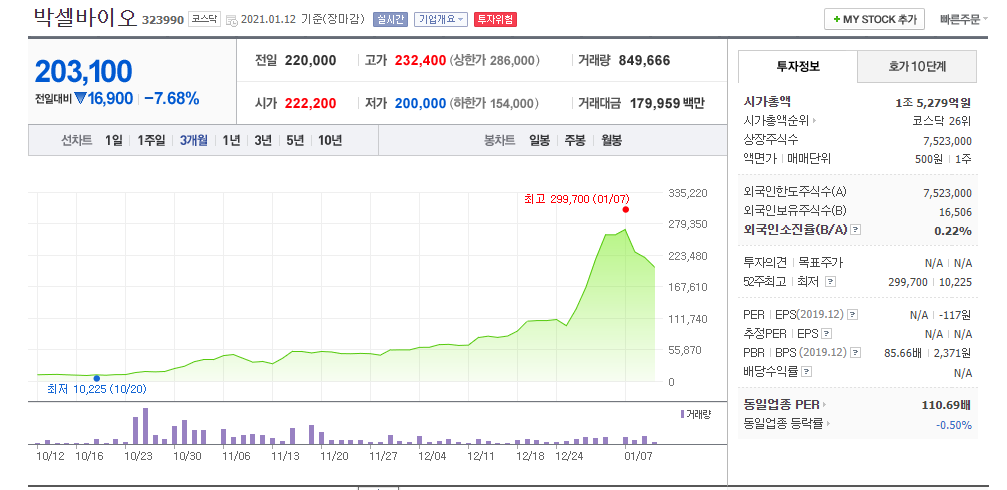Click the blue 최저 10,225 marker dot
Viewport: 1007px width, 490px height.
96,378
